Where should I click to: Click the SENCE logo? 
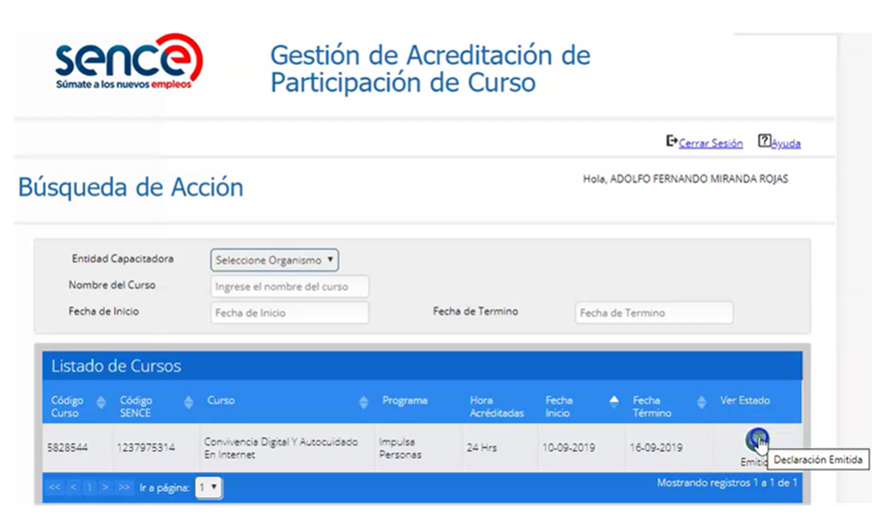(128, 62)
